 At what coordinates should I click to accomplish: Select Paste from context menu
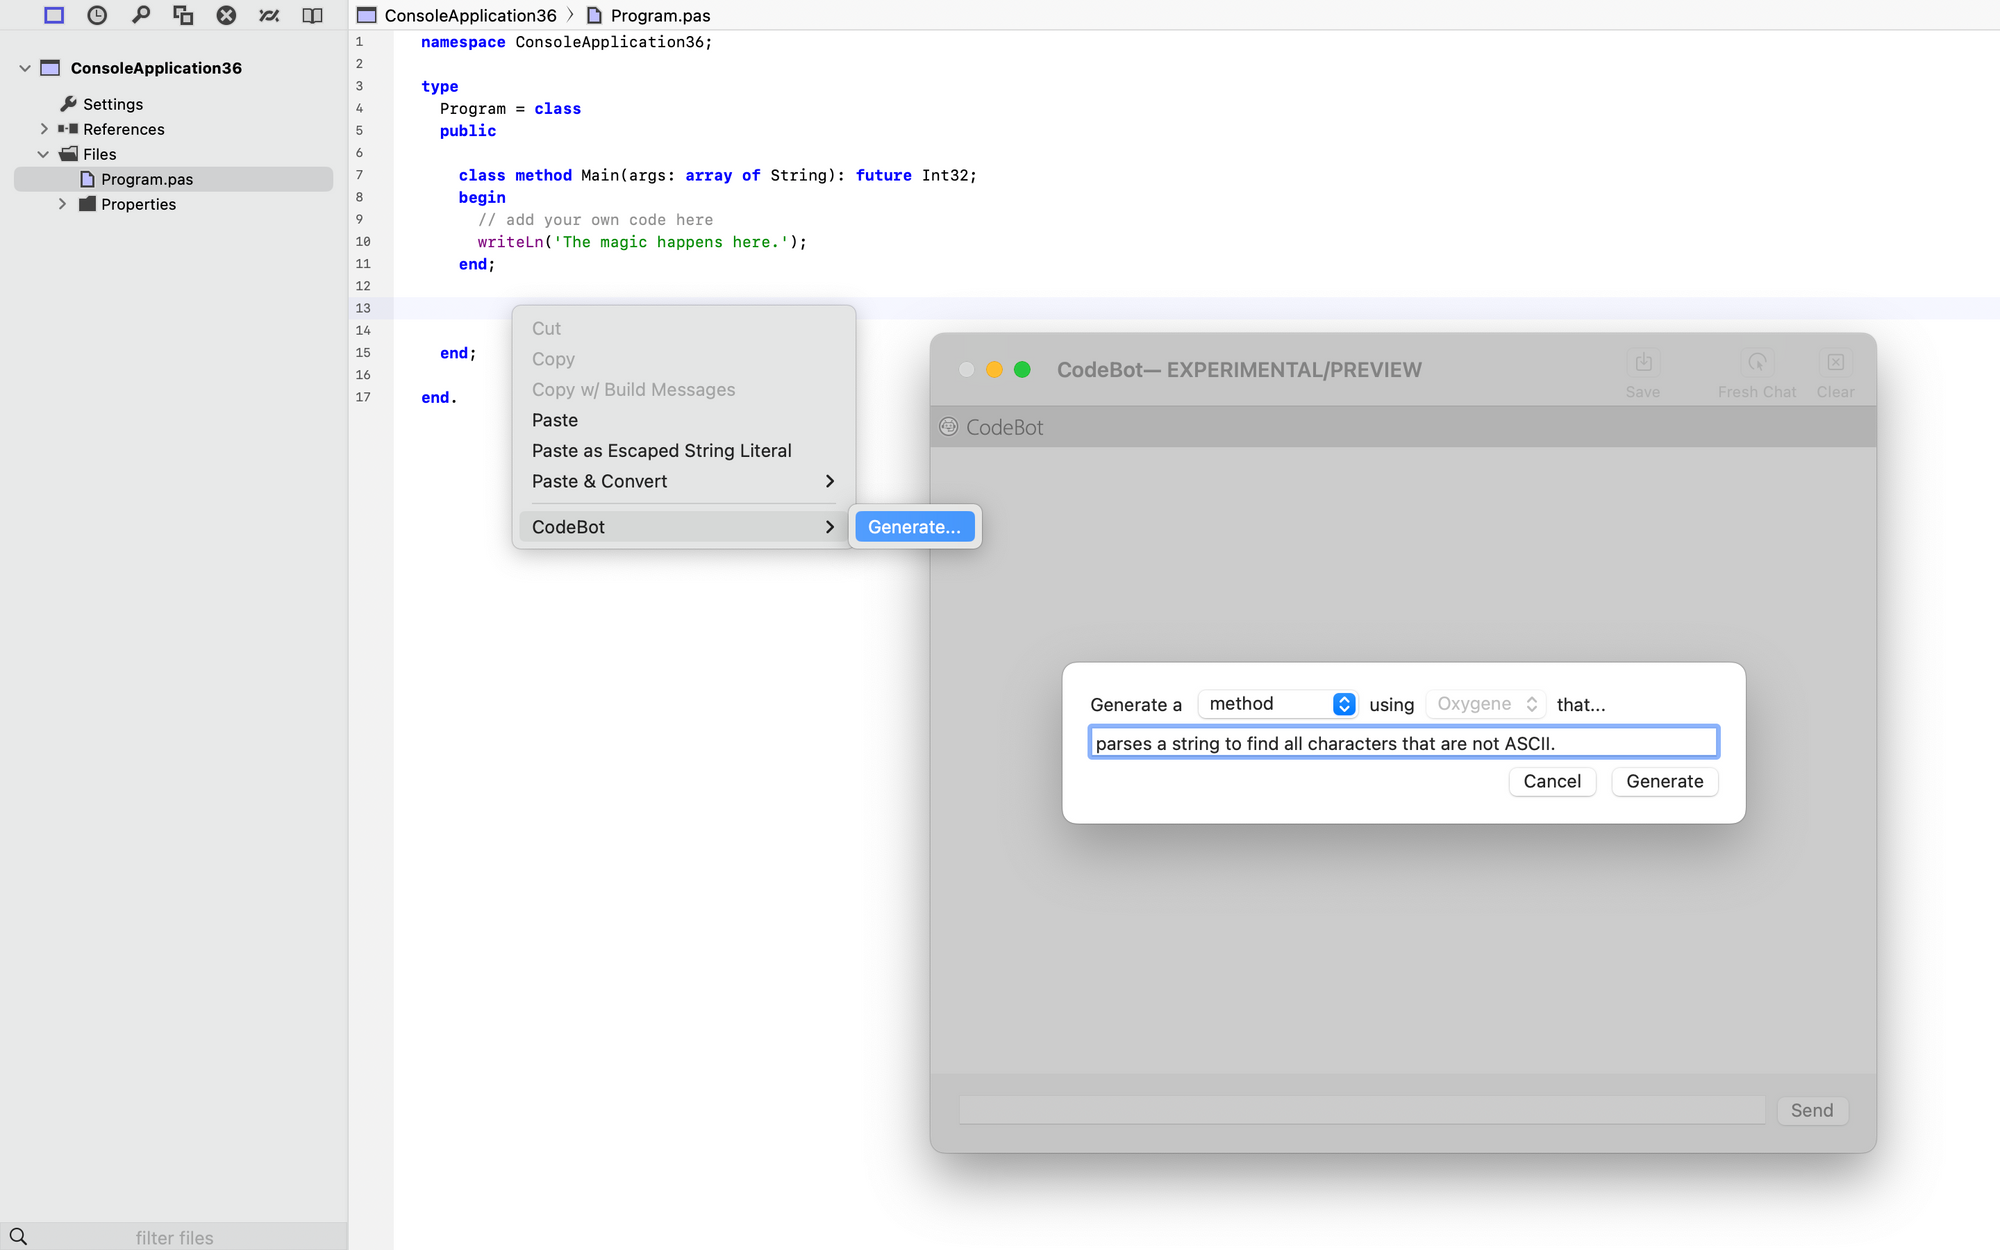tap(554, 419)
